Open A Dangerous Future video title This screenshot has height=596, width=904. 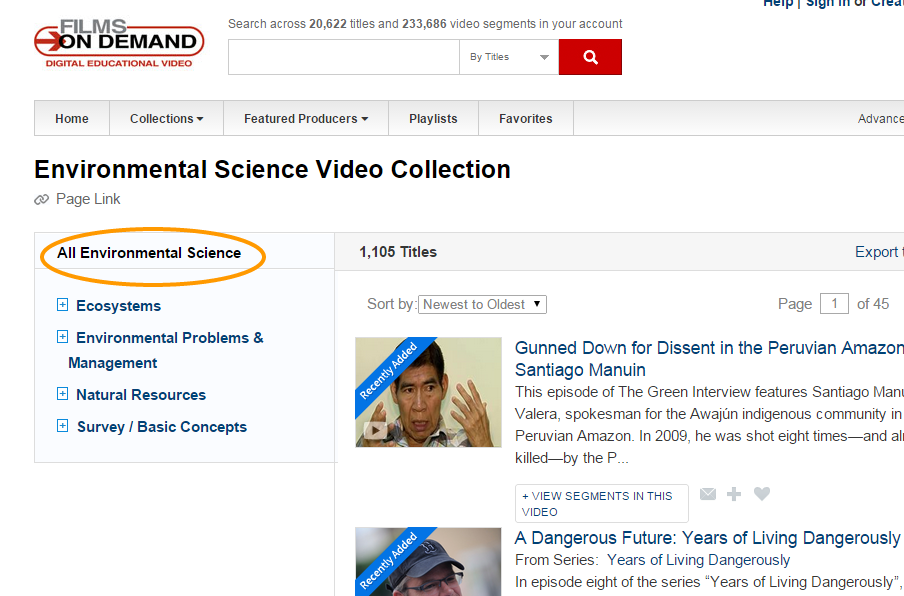(x=709, y=538)
